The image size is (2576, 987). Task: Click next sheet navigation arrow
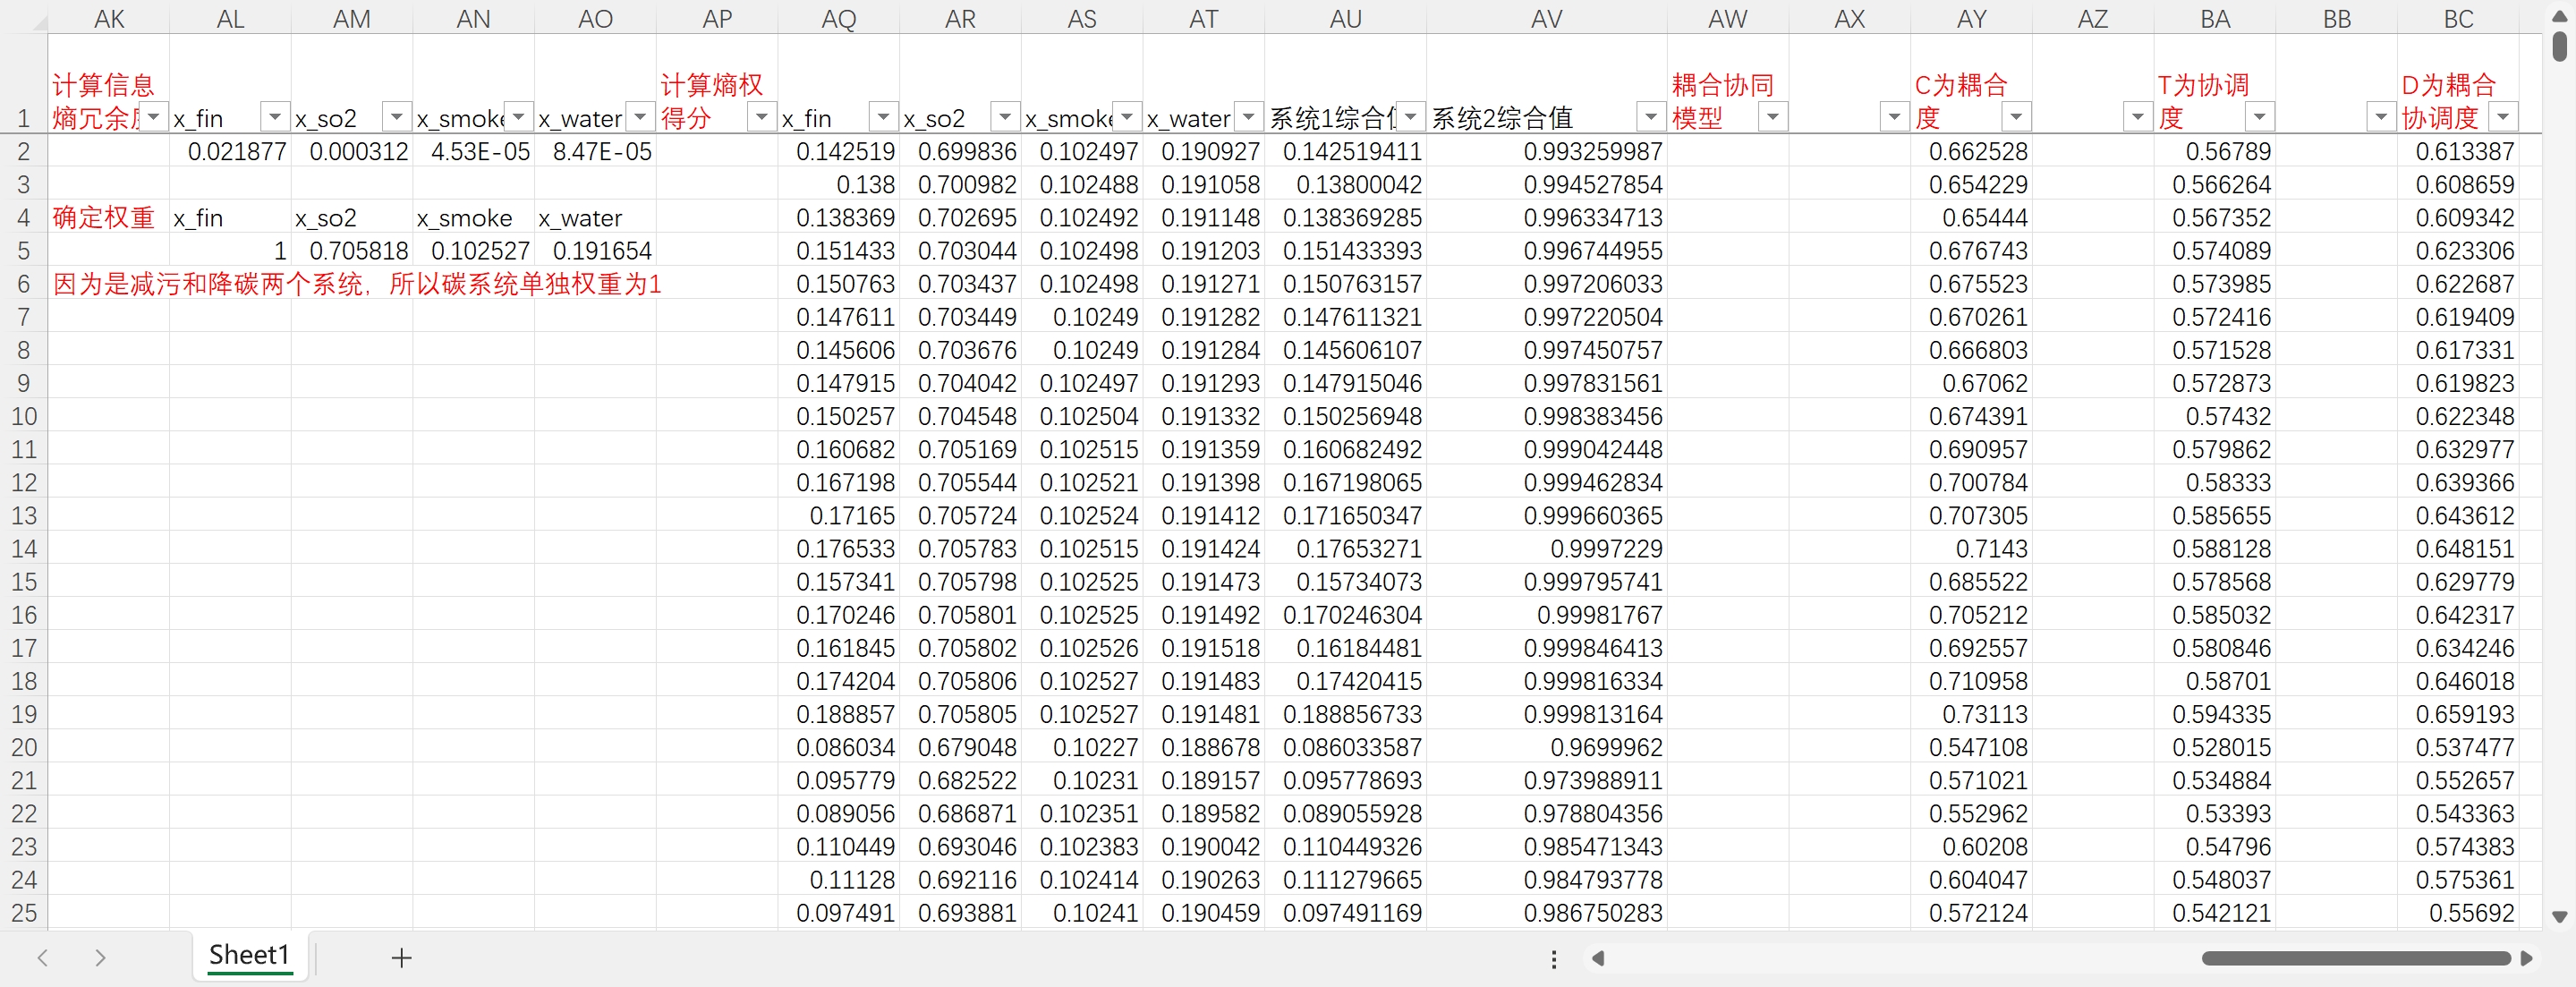(x=100, y=957)
